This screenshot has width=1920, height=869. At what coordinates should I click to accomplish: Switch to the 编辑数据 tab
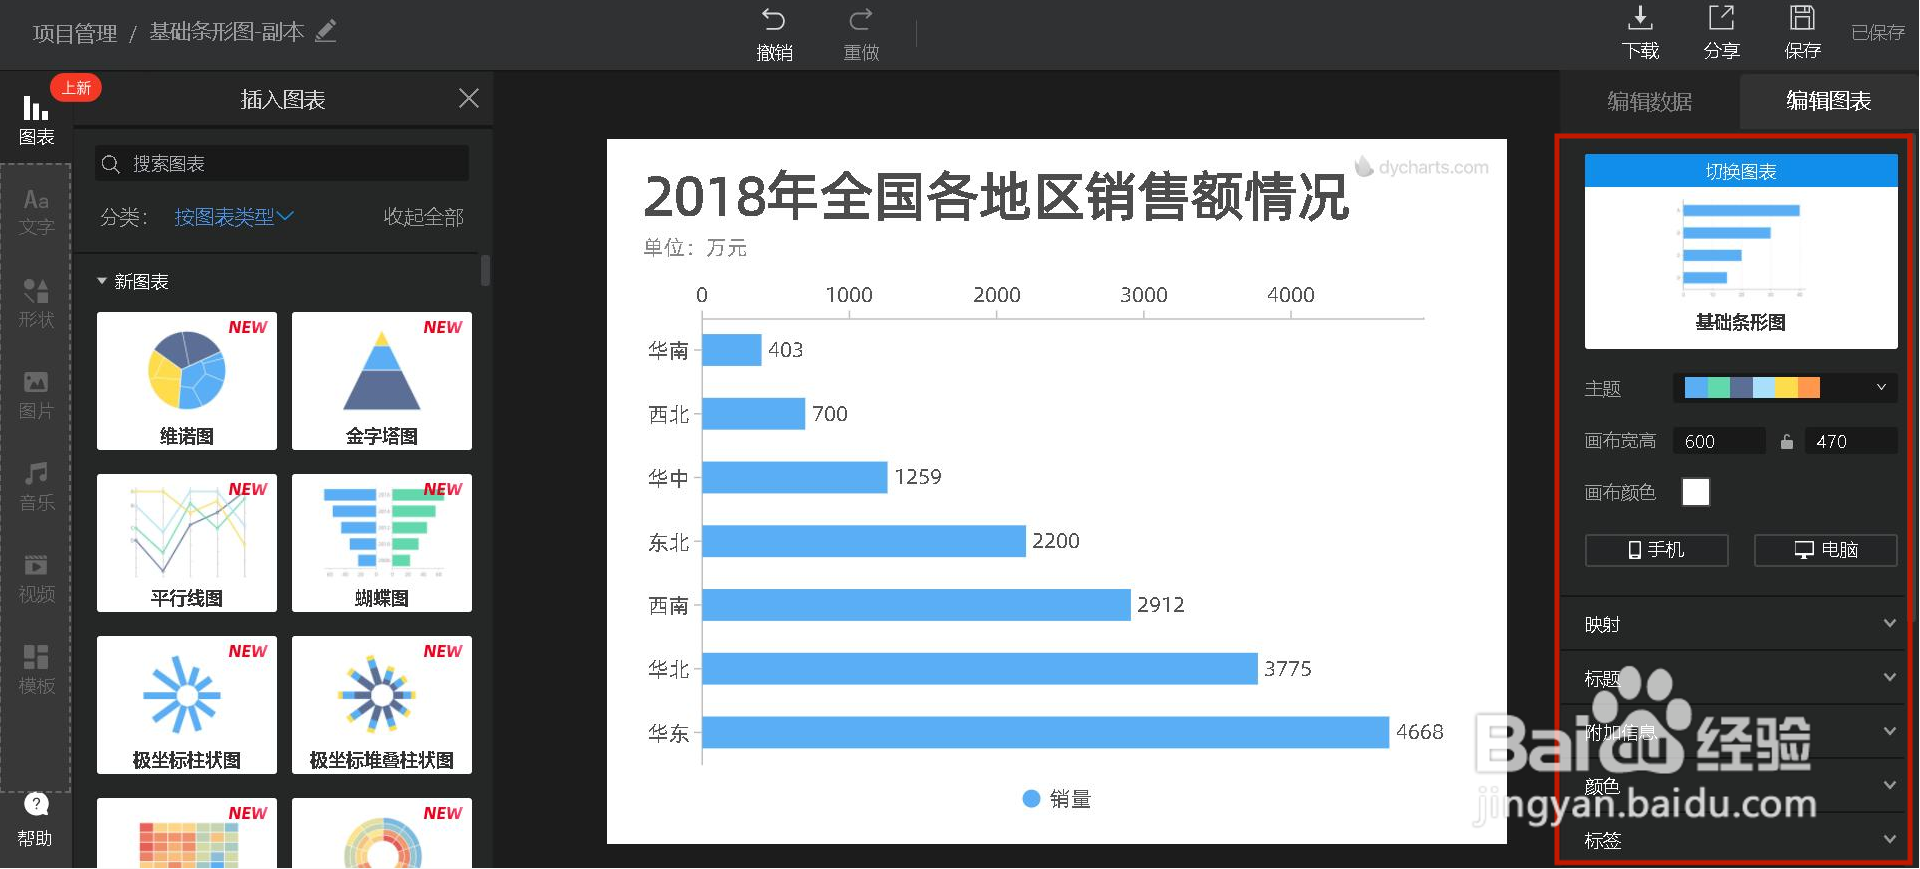click(x=1650, y=101)
